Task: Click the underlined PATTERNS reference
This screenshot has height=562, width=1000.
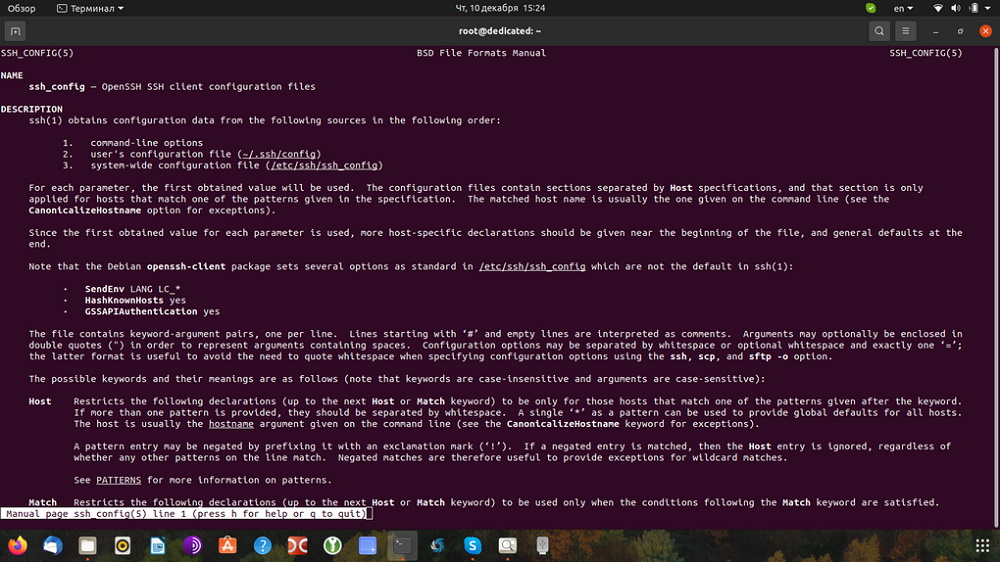Action: (119, 480)
